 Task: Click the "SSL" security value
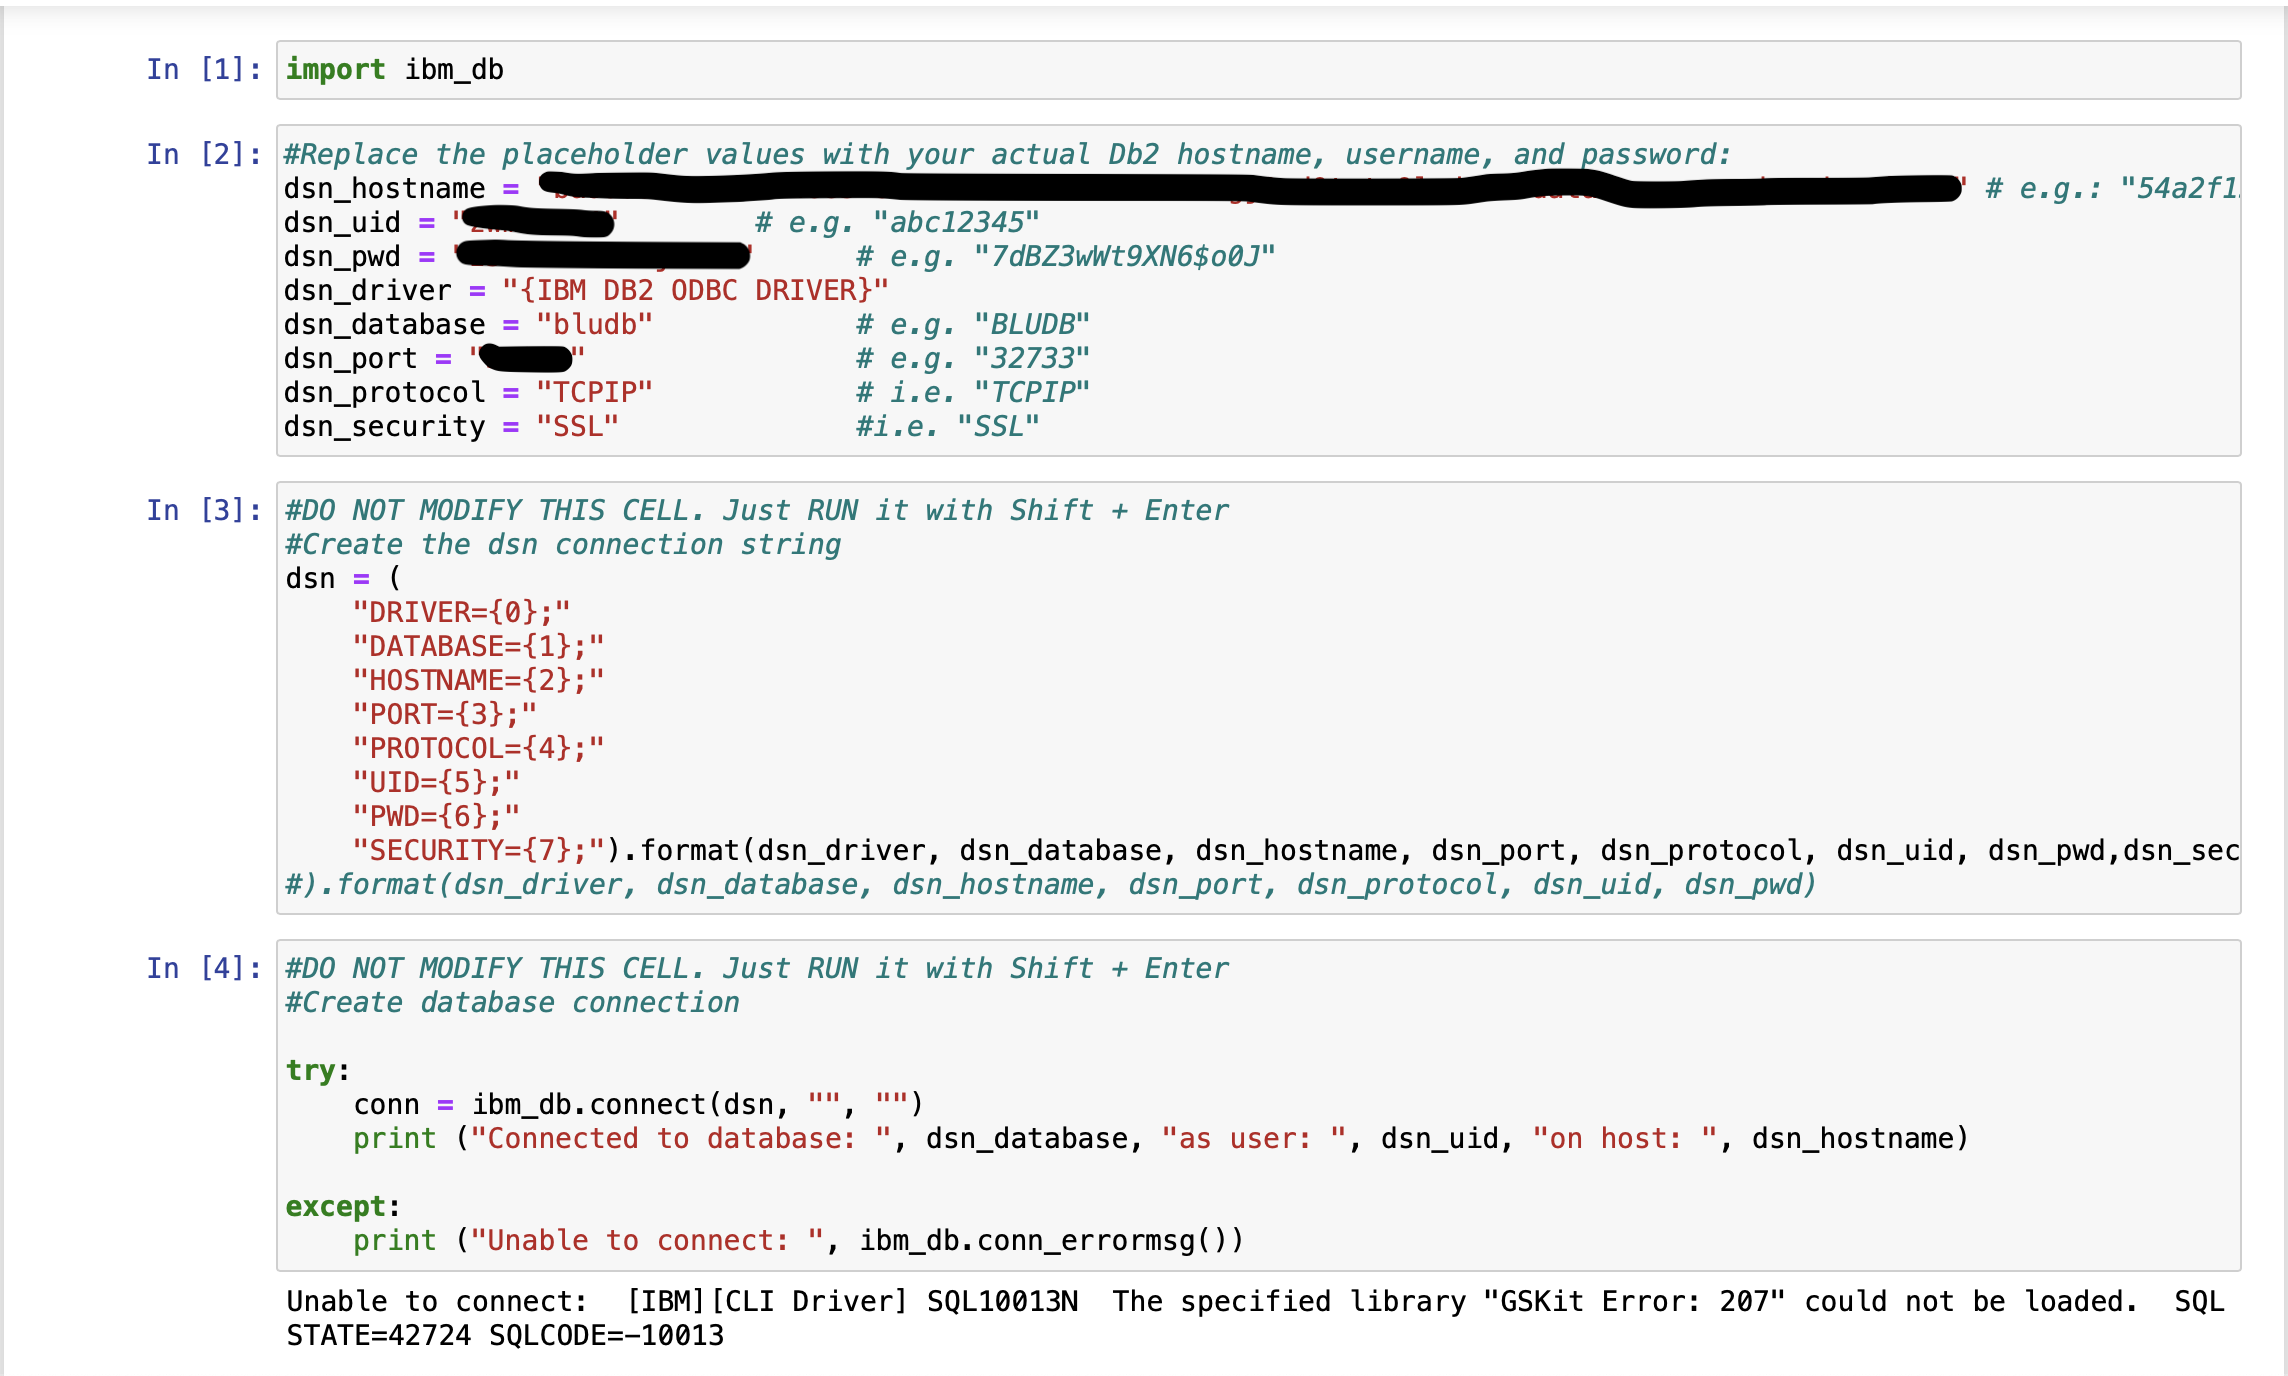point(577,427)
